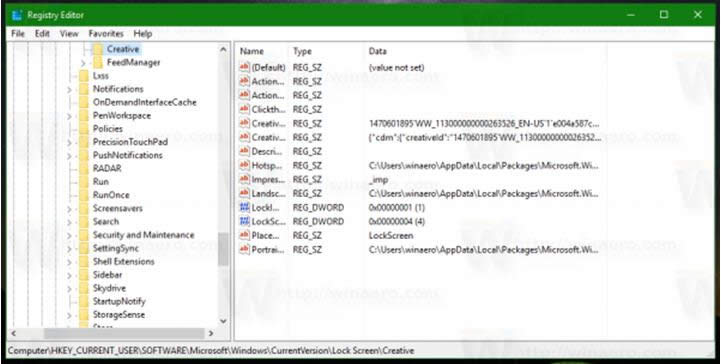Click the LockSc... DWORD value icon
The width and height of the screenshot is (721, 364).
click(x=244, y=222)
